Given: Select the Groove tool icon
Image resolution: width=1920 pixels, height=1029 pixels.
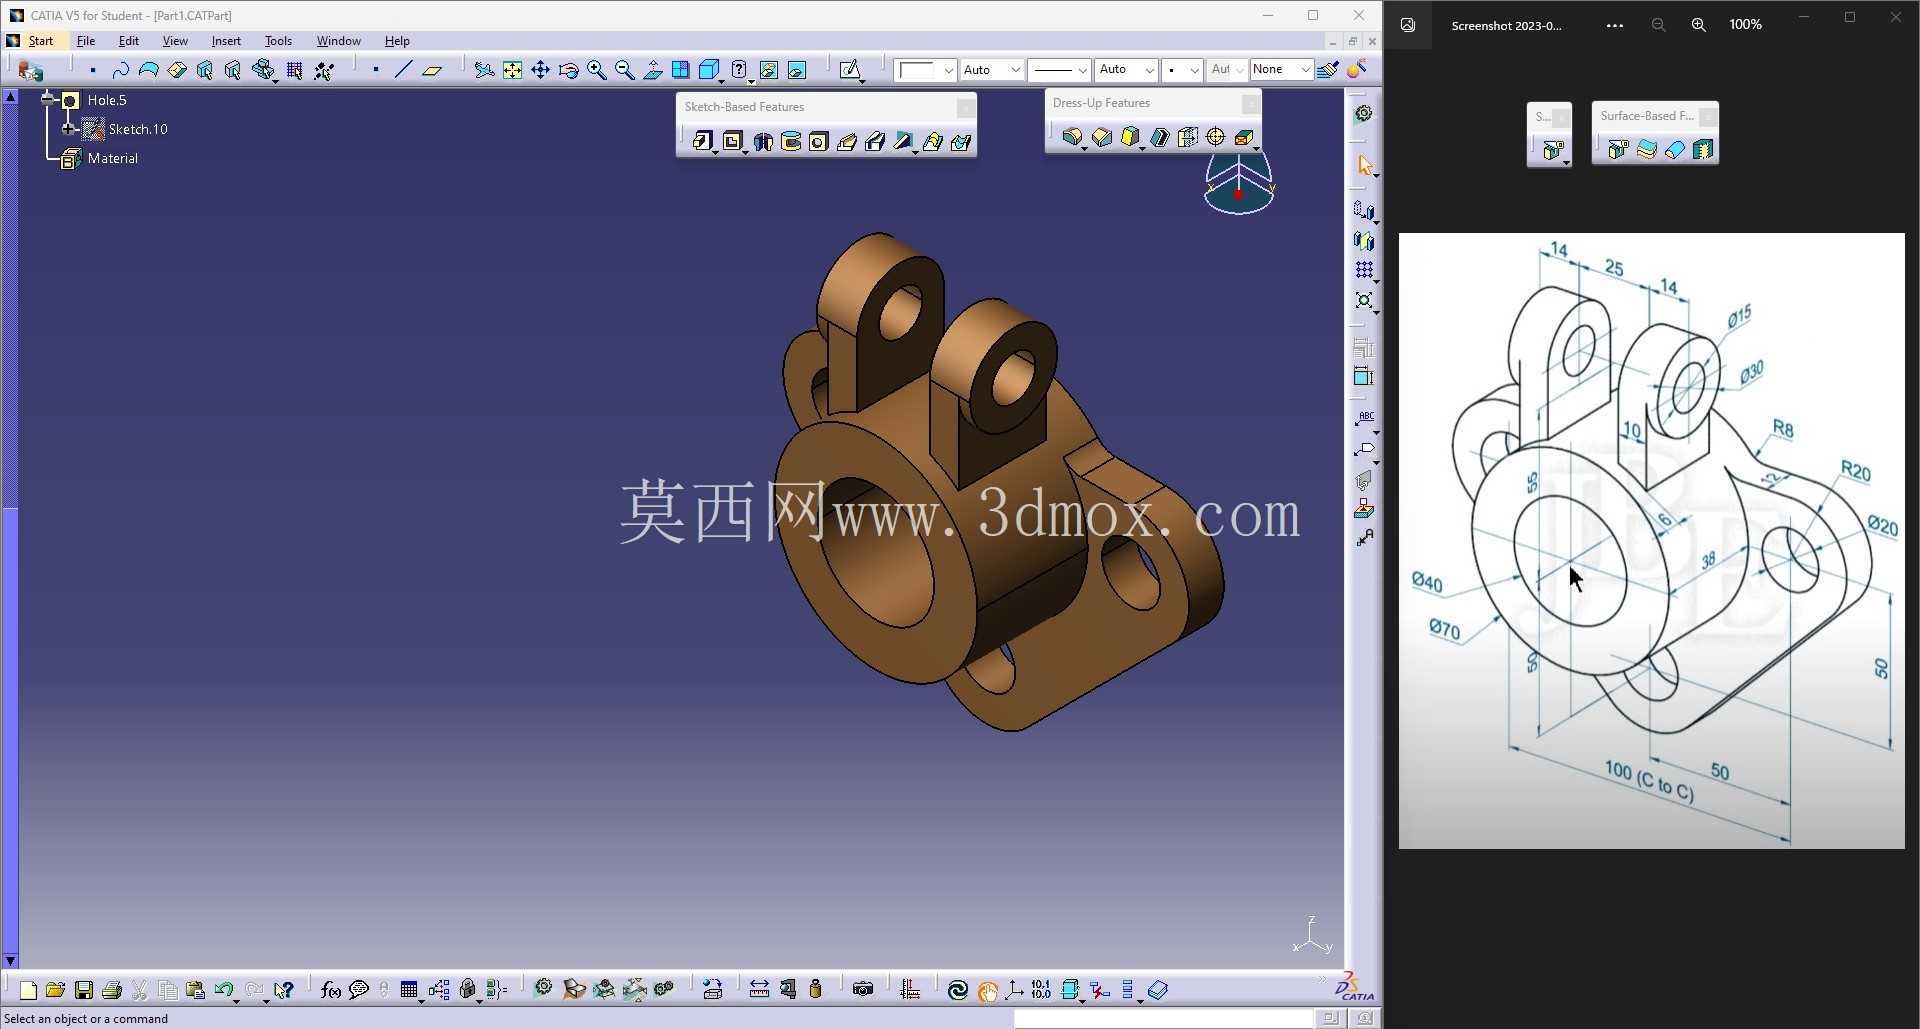Looking at the screenshot, I should pos(790,141).
